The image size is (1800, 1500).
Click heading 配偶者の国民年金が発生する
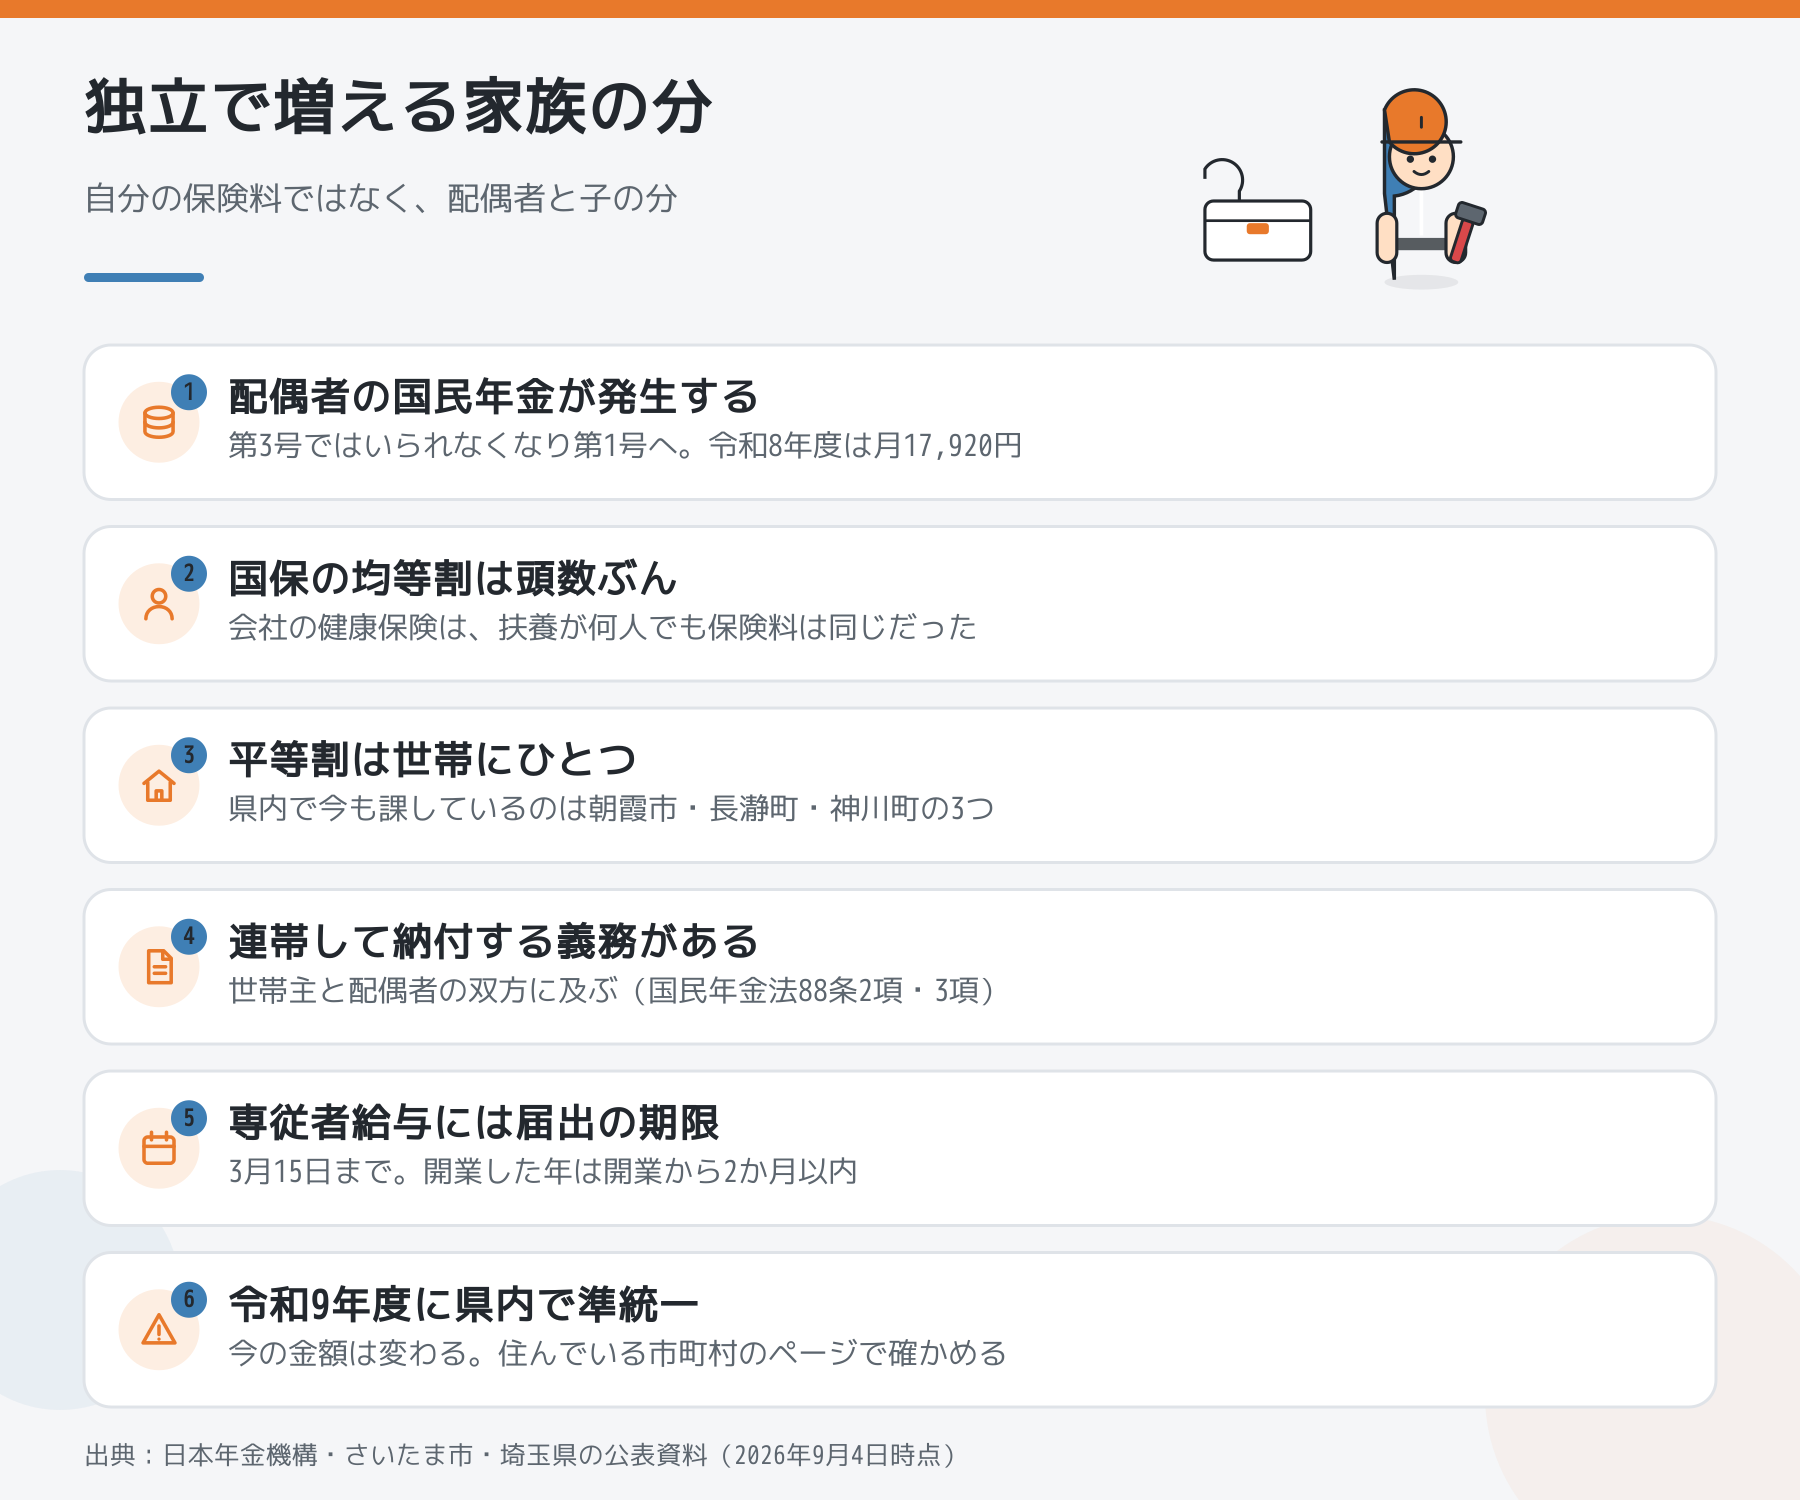pyautogui.click(x=494, y=397)
